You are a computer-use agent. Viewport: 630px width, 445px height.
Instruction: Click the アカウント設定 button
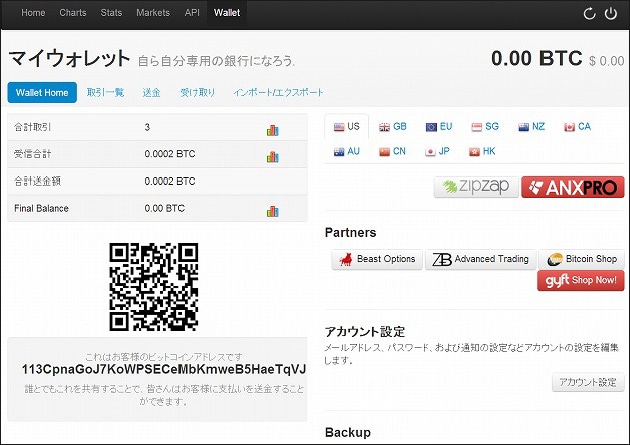(x=588, y=382)
